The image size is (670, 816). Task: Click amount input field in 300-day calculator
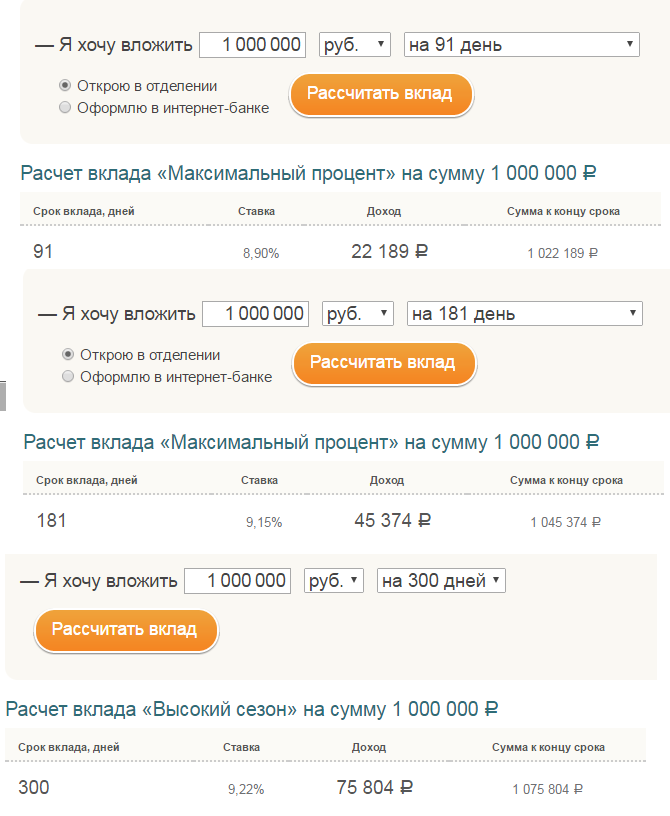click(237, 581)
